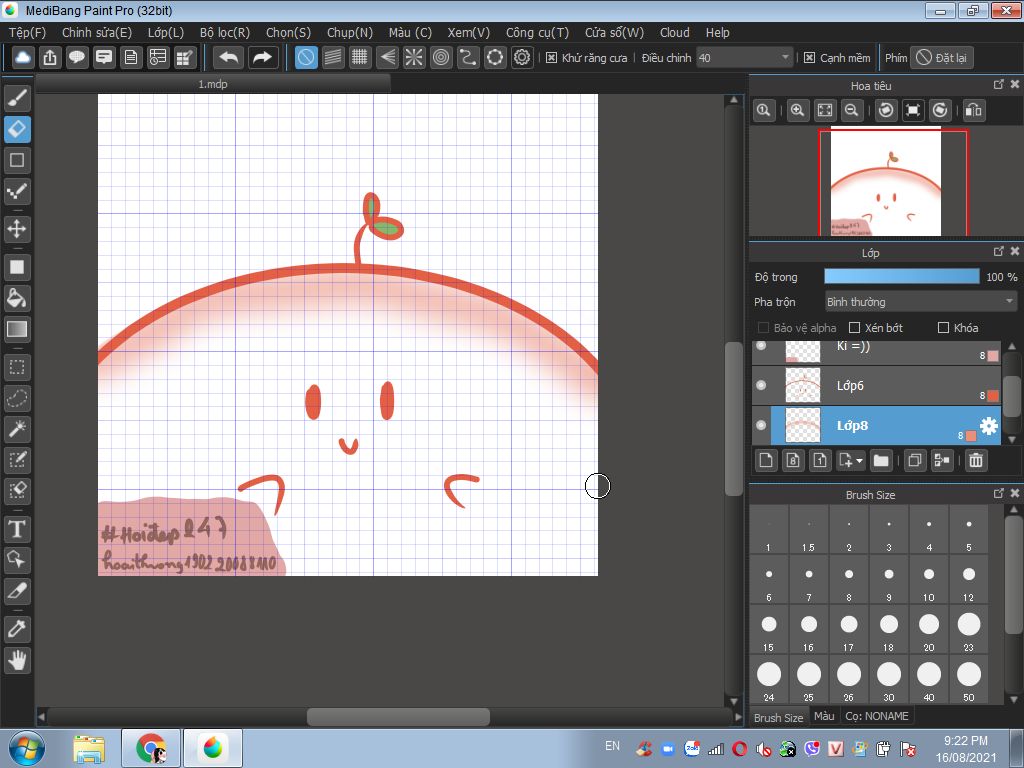
Task: Delete layer with the trash icon
Action: click(976, 460)
